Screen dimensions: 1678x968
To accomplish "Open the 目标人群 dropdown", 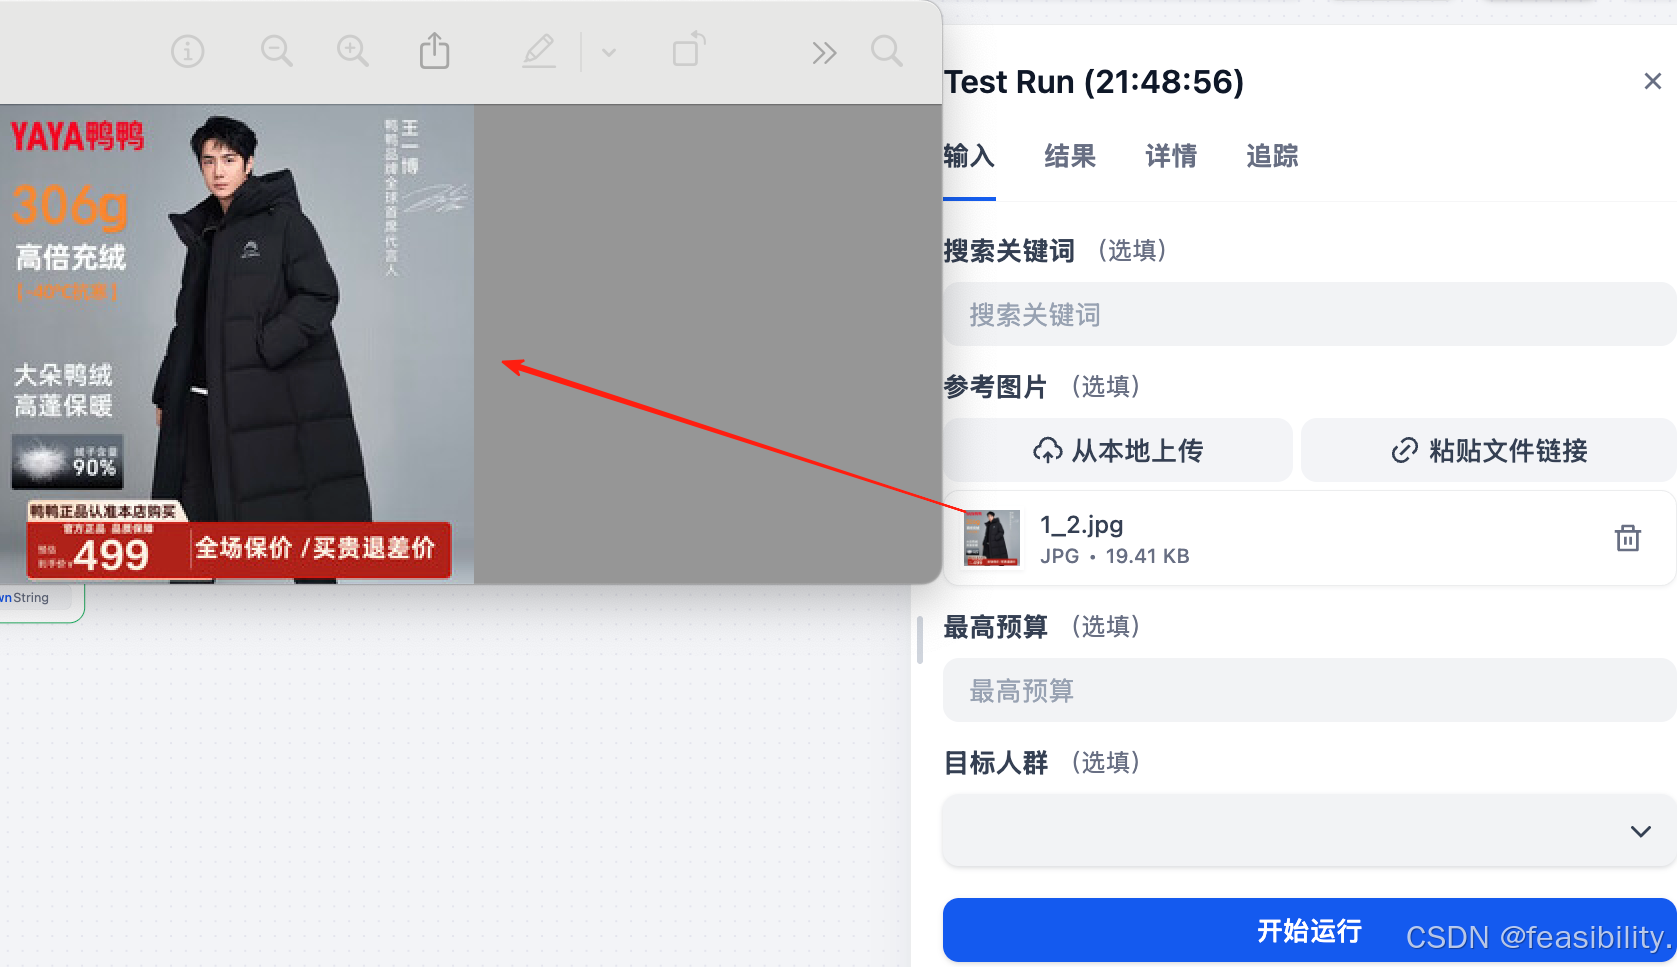I will click(1309, 830).
